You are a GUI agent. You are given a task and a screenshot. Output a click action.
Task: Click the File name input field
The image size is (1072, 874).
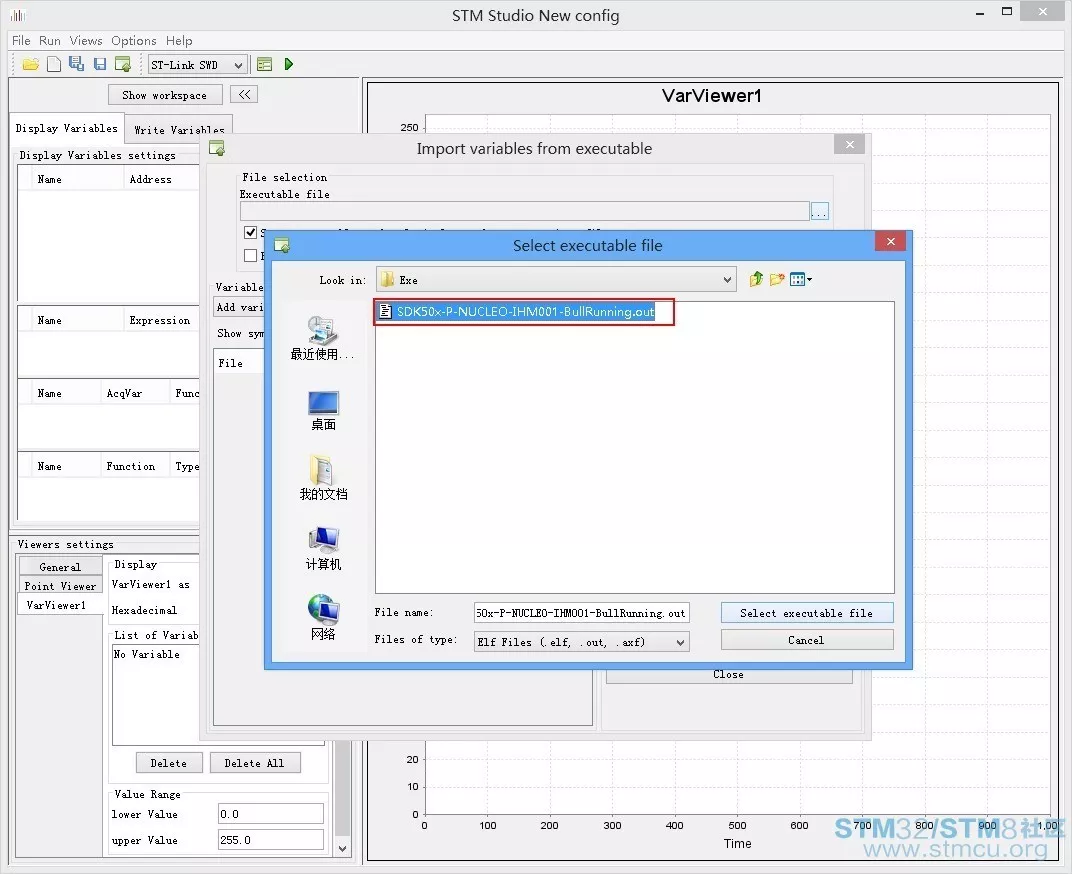point(581,613)
